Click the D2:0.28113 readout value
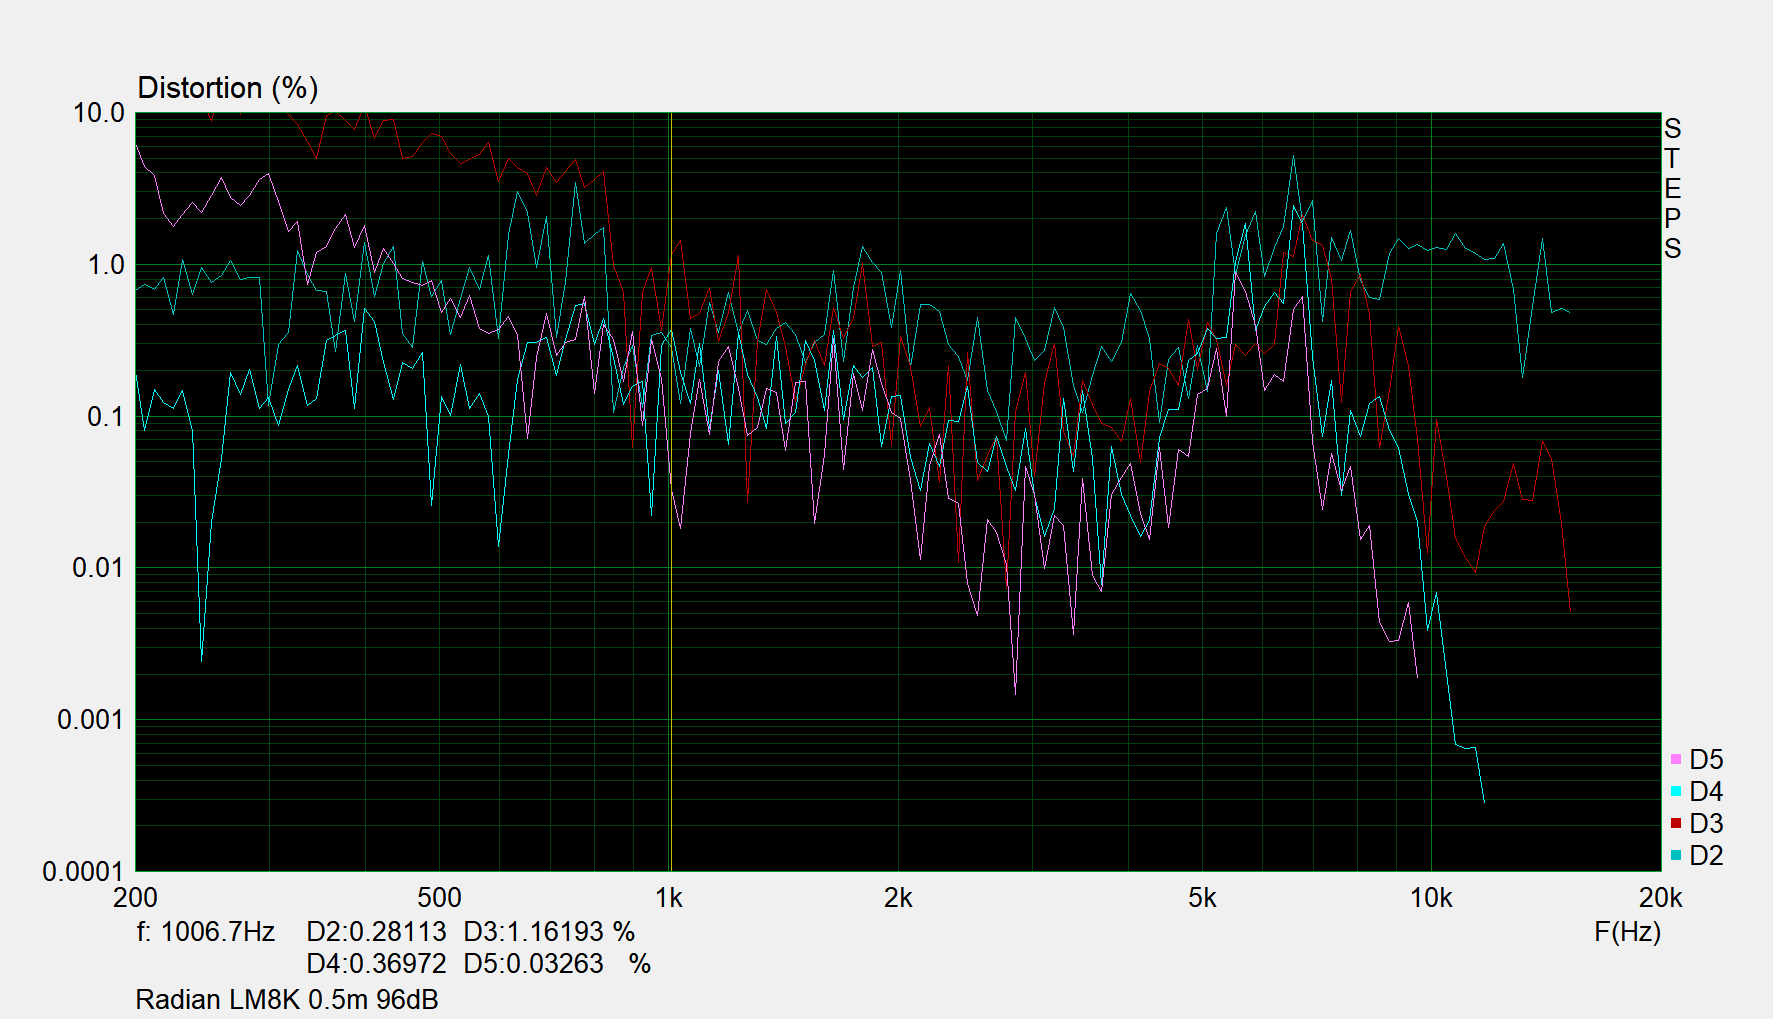The image size is (1773, 1019). coord(376,932)
